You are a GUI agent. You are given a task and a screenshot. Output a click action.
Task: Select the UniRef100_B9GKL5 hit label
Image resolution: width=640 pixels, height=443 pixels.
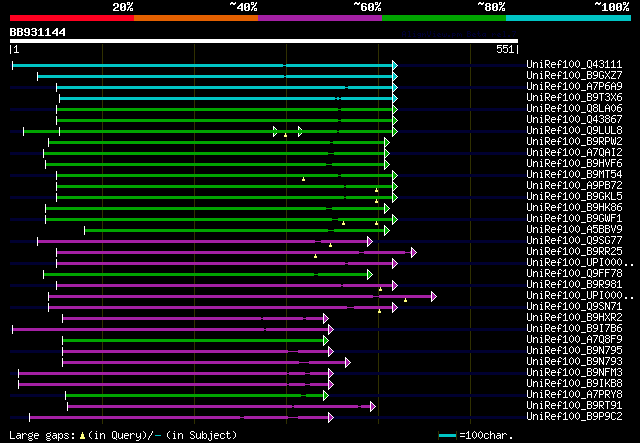574,197
